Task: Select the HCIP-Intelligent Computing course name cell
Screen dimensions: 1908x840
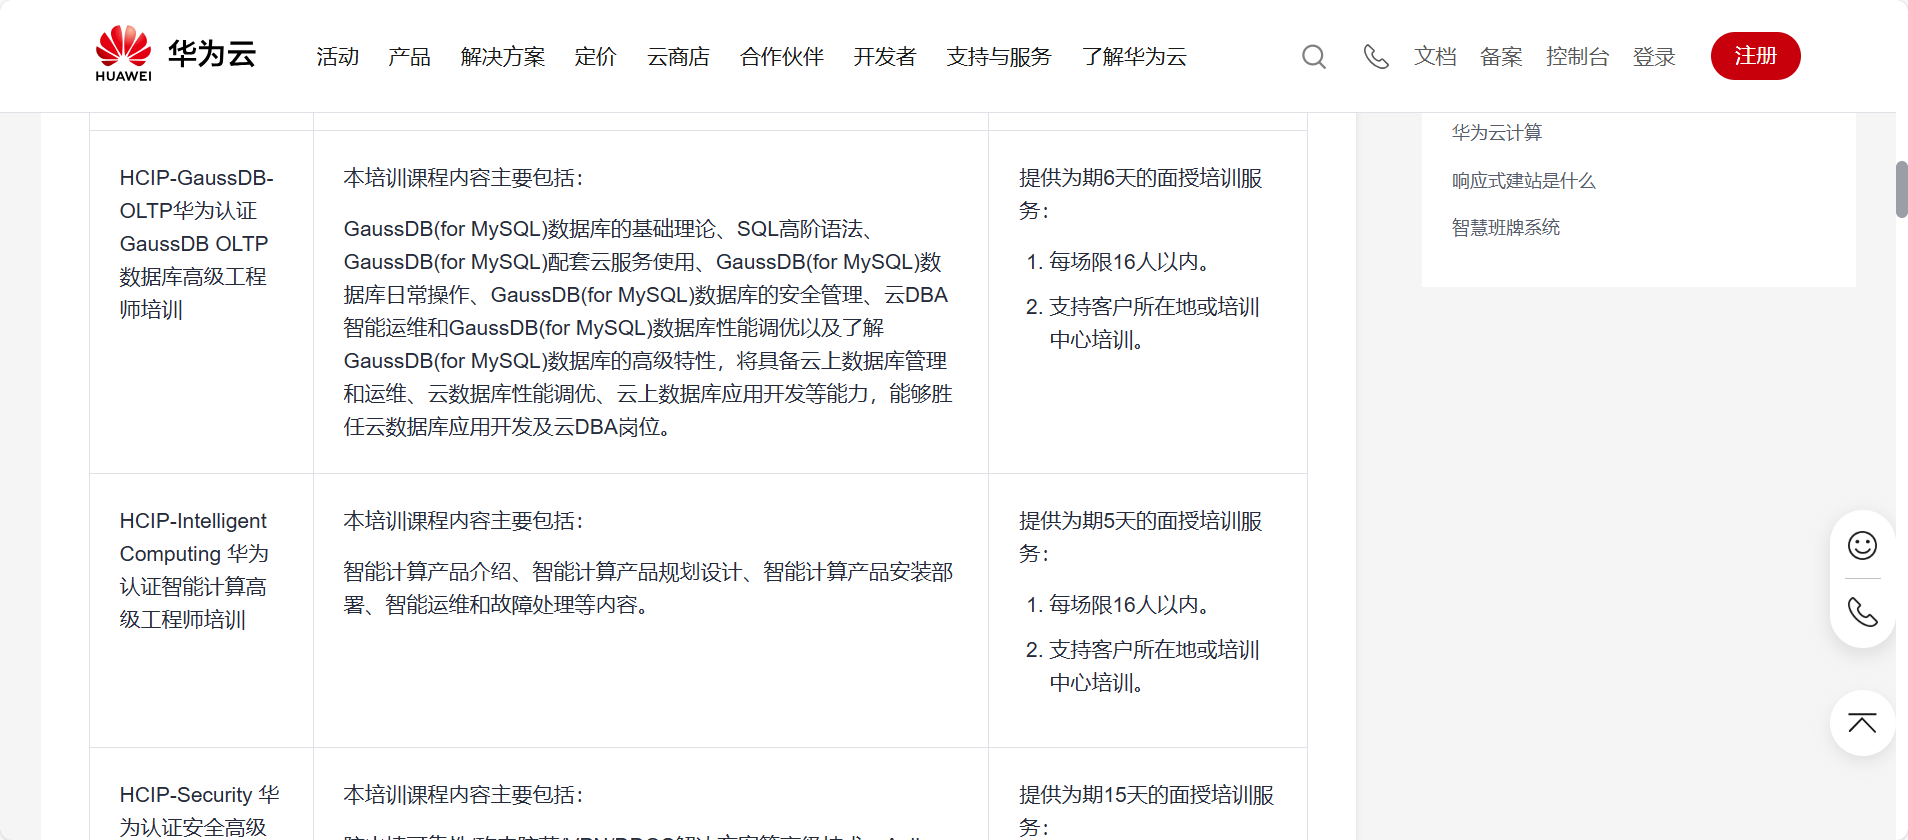Action: tap(201, 610)
